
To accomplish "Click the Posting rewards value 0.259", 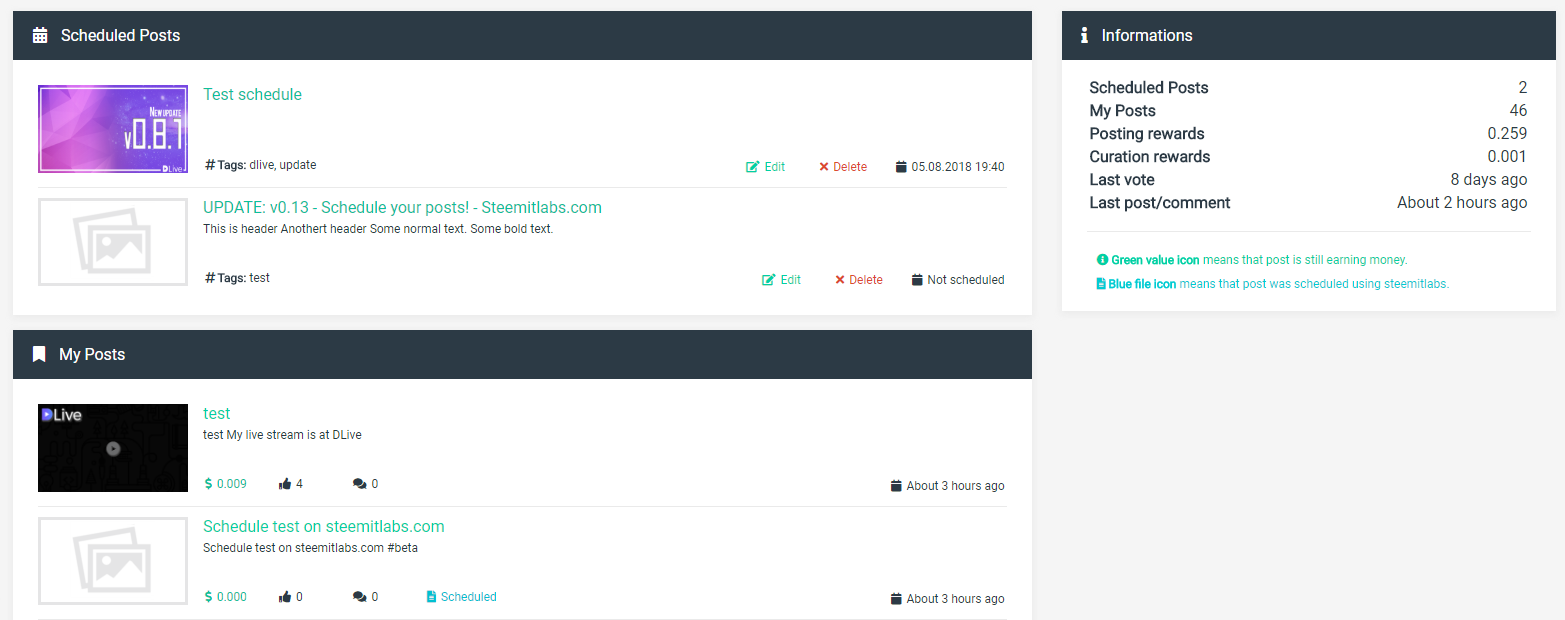I will tap(1507, 134).
